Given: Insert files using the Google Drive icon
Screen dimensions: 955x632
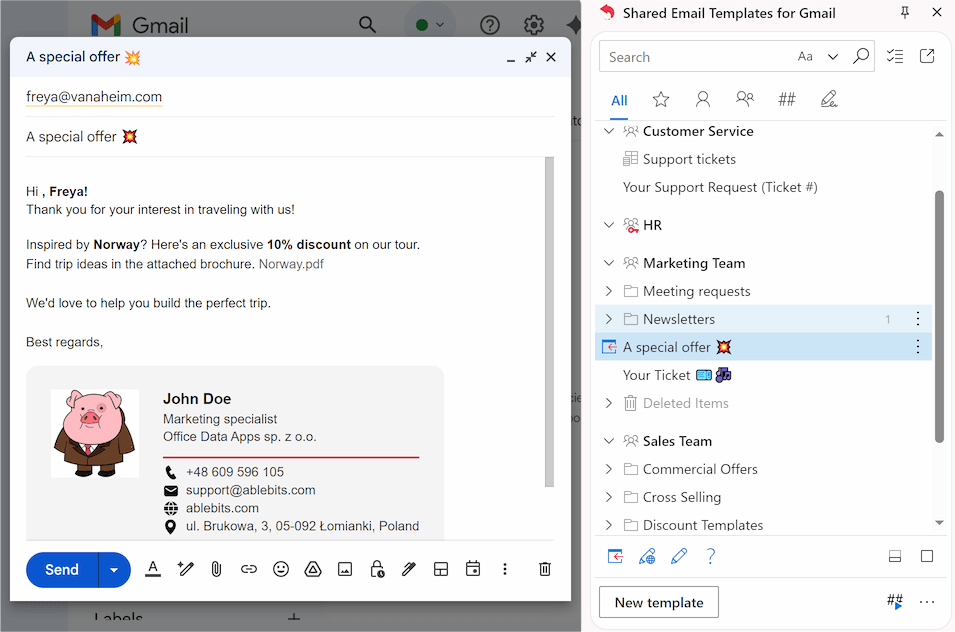Looking at the screenshot, I should (x=313, y=569).
